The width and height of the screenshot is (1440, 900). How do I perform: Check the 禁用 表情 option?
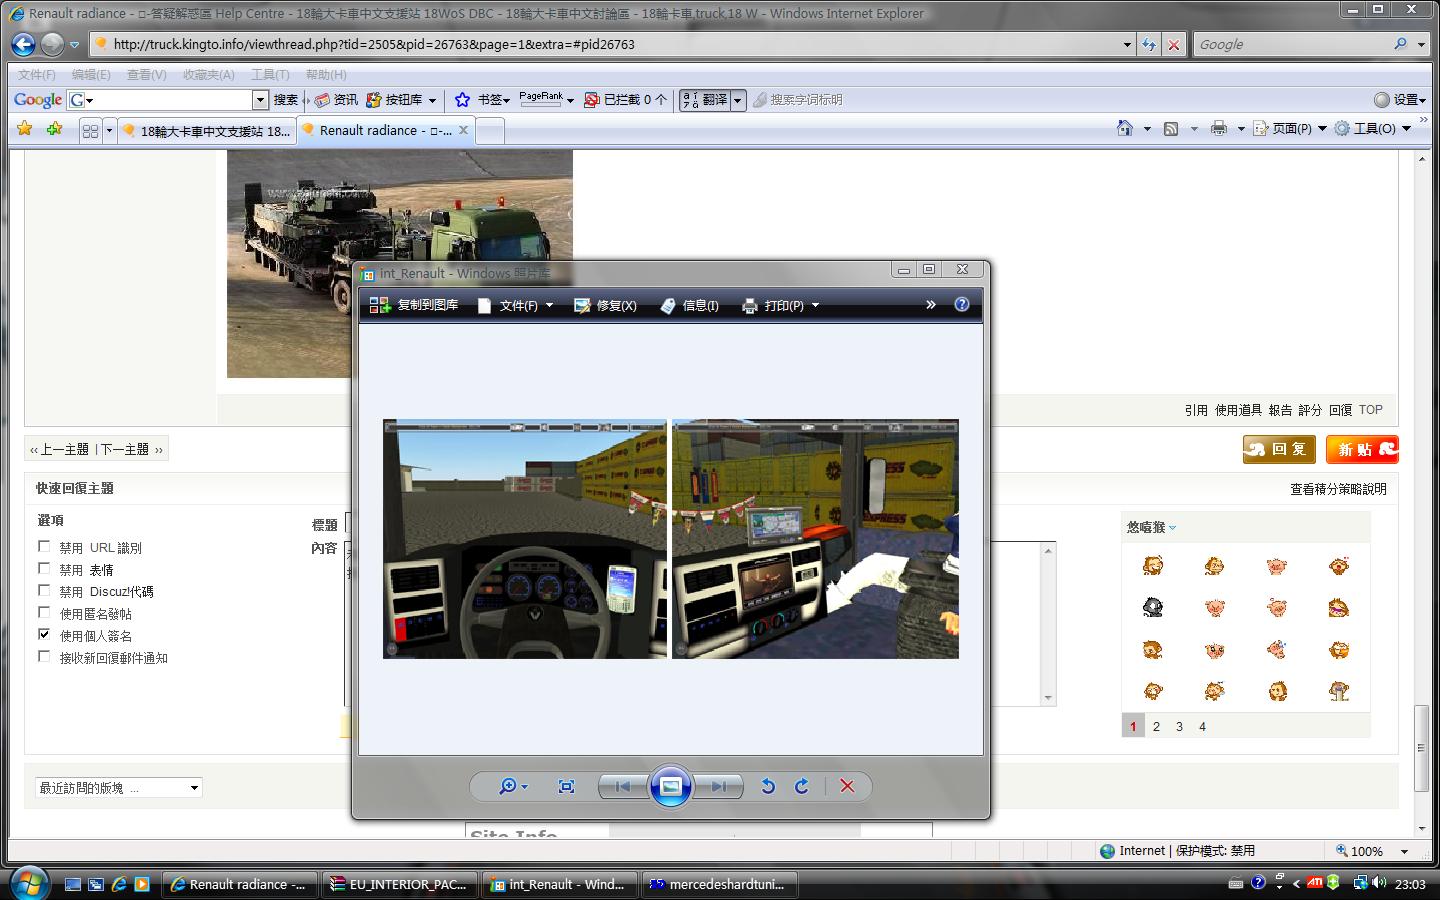(x=44, y=569)
